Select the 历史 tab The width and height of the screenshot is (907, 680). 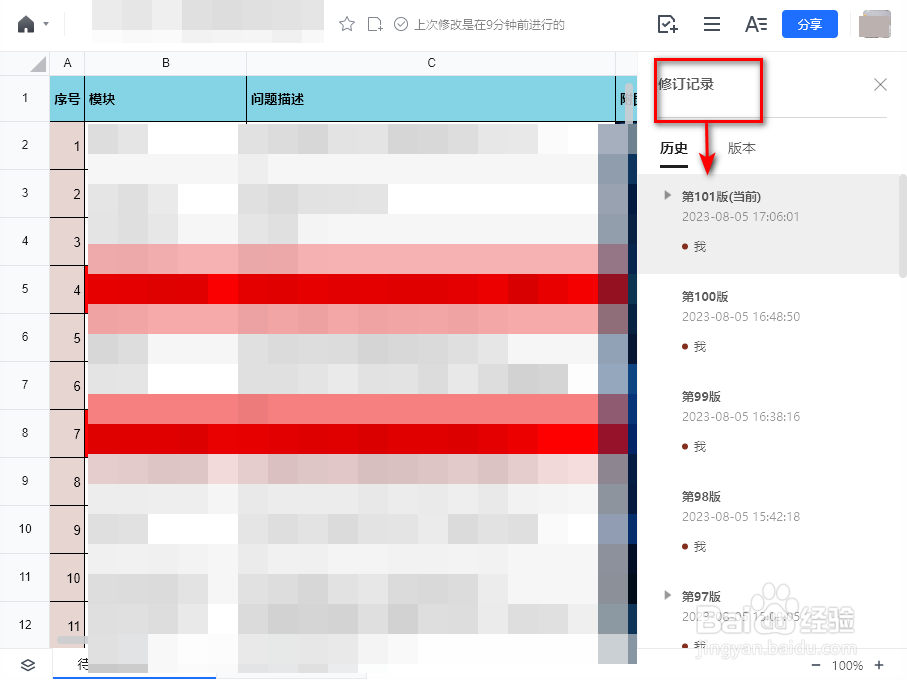[x=673, y=147]
